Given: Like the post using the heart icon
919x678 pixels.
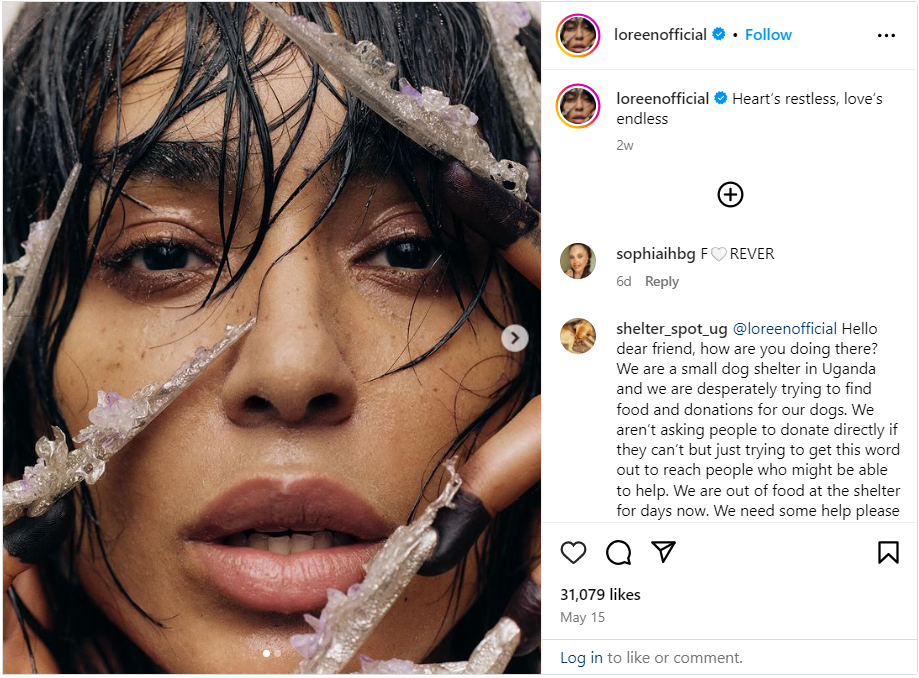Looking at the screenshot, I should pos(573,552).
